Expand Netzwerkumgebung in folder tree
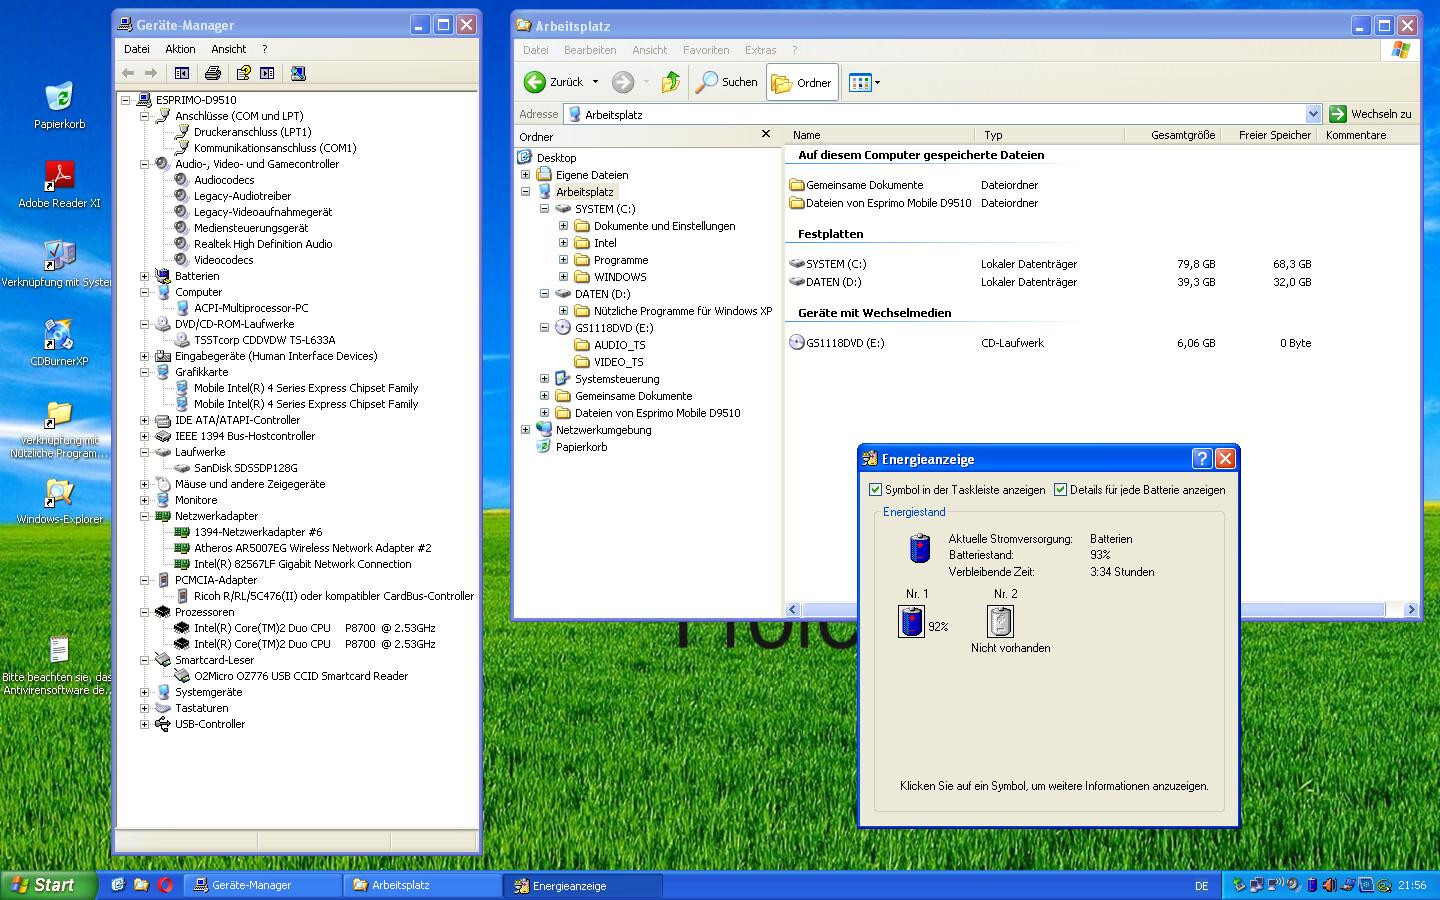Screen dimensions: 1440x900 tap(526, 430)
